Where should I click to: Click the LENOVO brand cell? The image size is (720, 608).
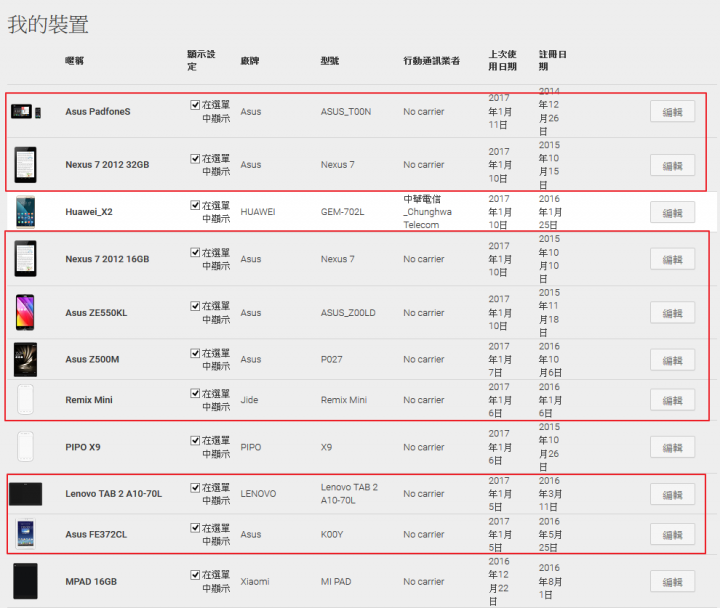coord(258,494)
